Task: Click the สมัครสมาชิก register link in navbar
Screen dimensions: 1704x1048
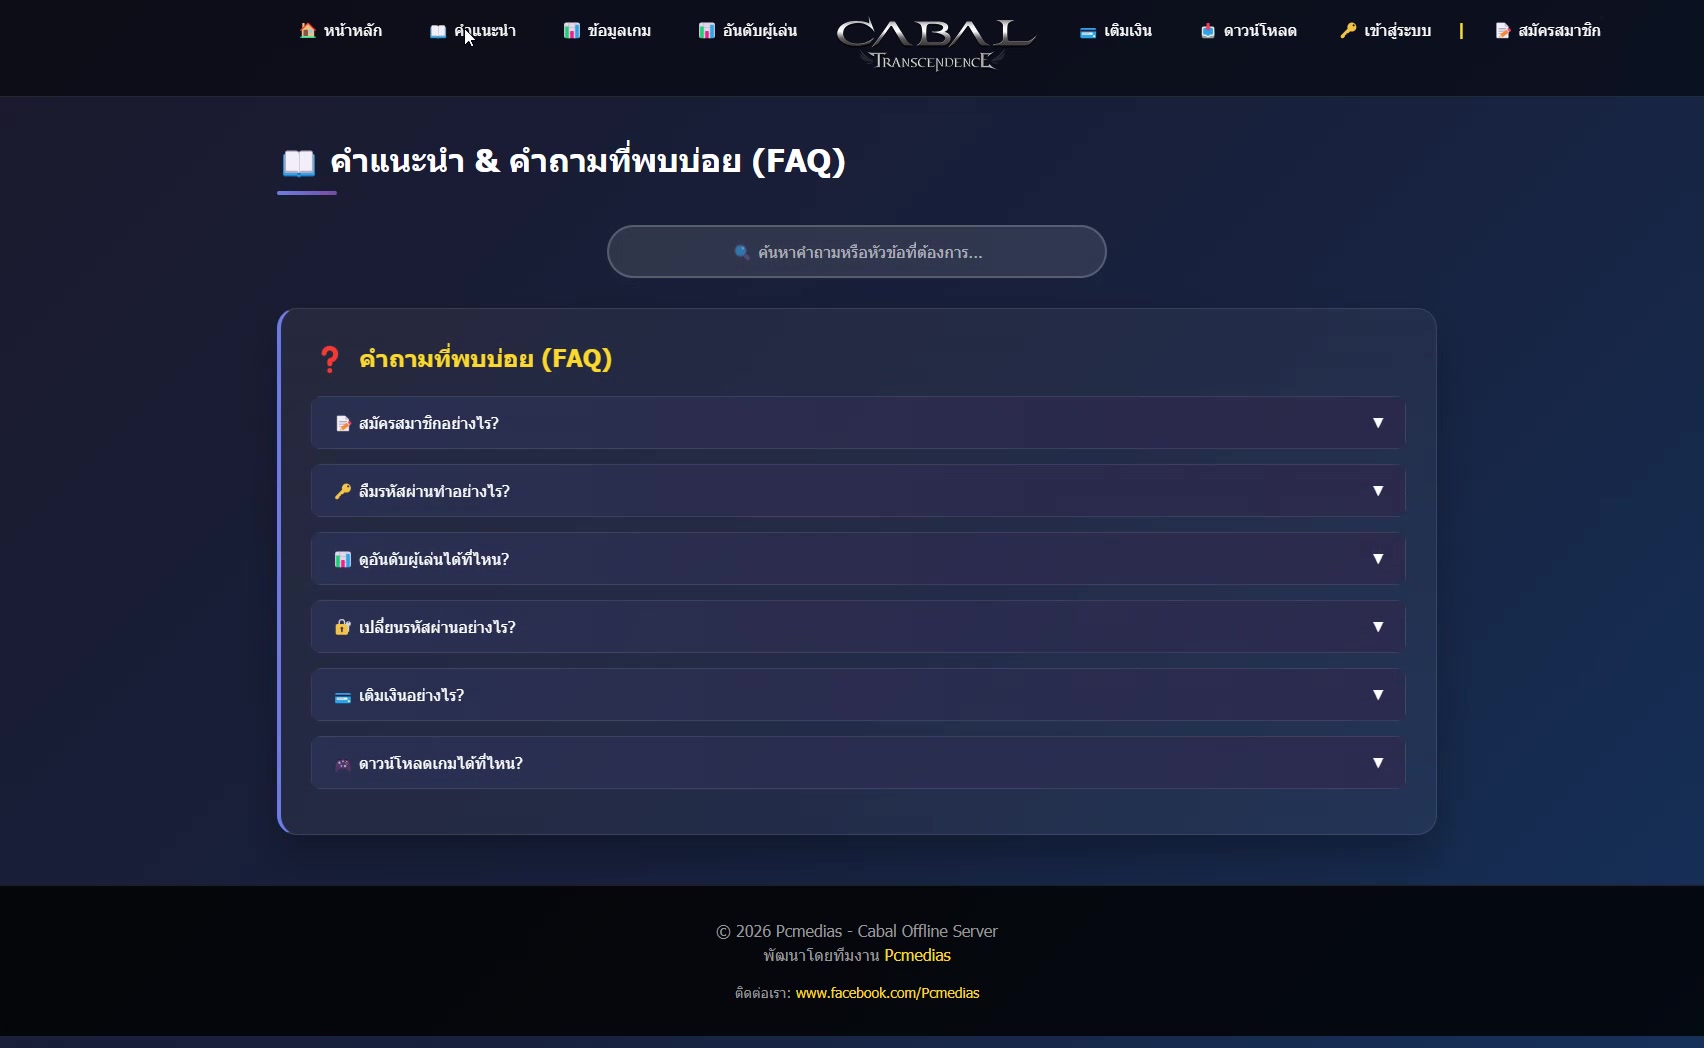Action: click(x=1548, y=31)
